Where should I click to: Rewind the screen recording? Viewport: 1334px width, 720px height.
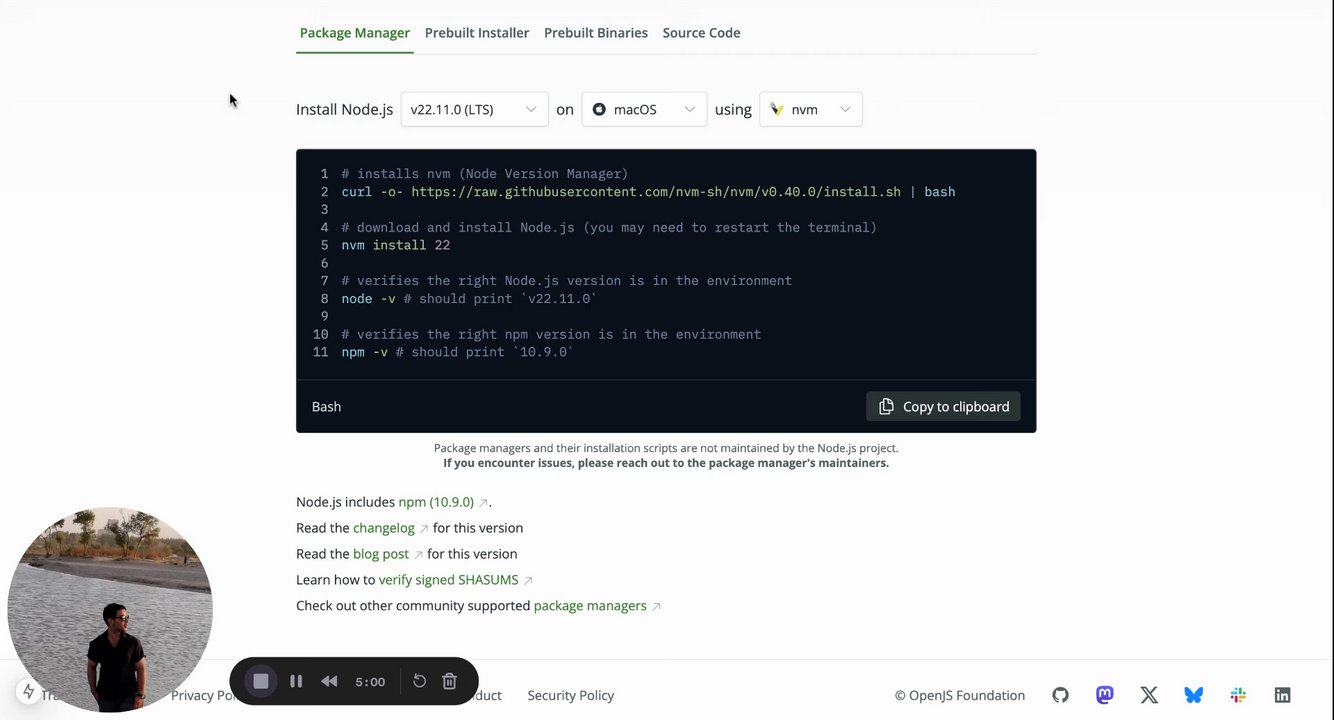pyautogui.click(x=329, y=681)
